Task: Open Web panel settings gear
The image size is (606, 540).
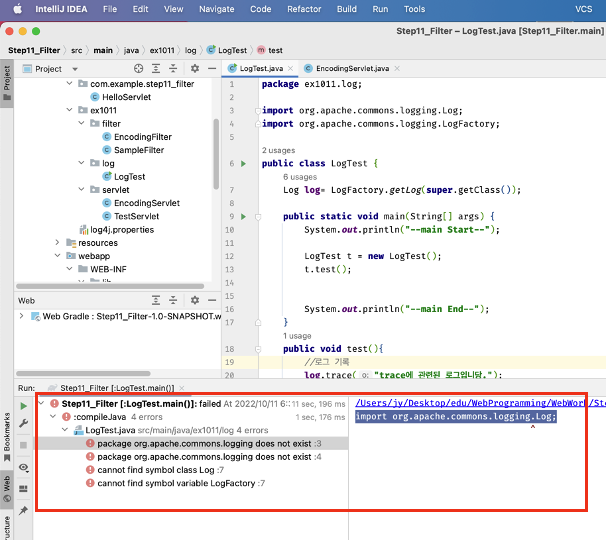Action: click(195, 300)
